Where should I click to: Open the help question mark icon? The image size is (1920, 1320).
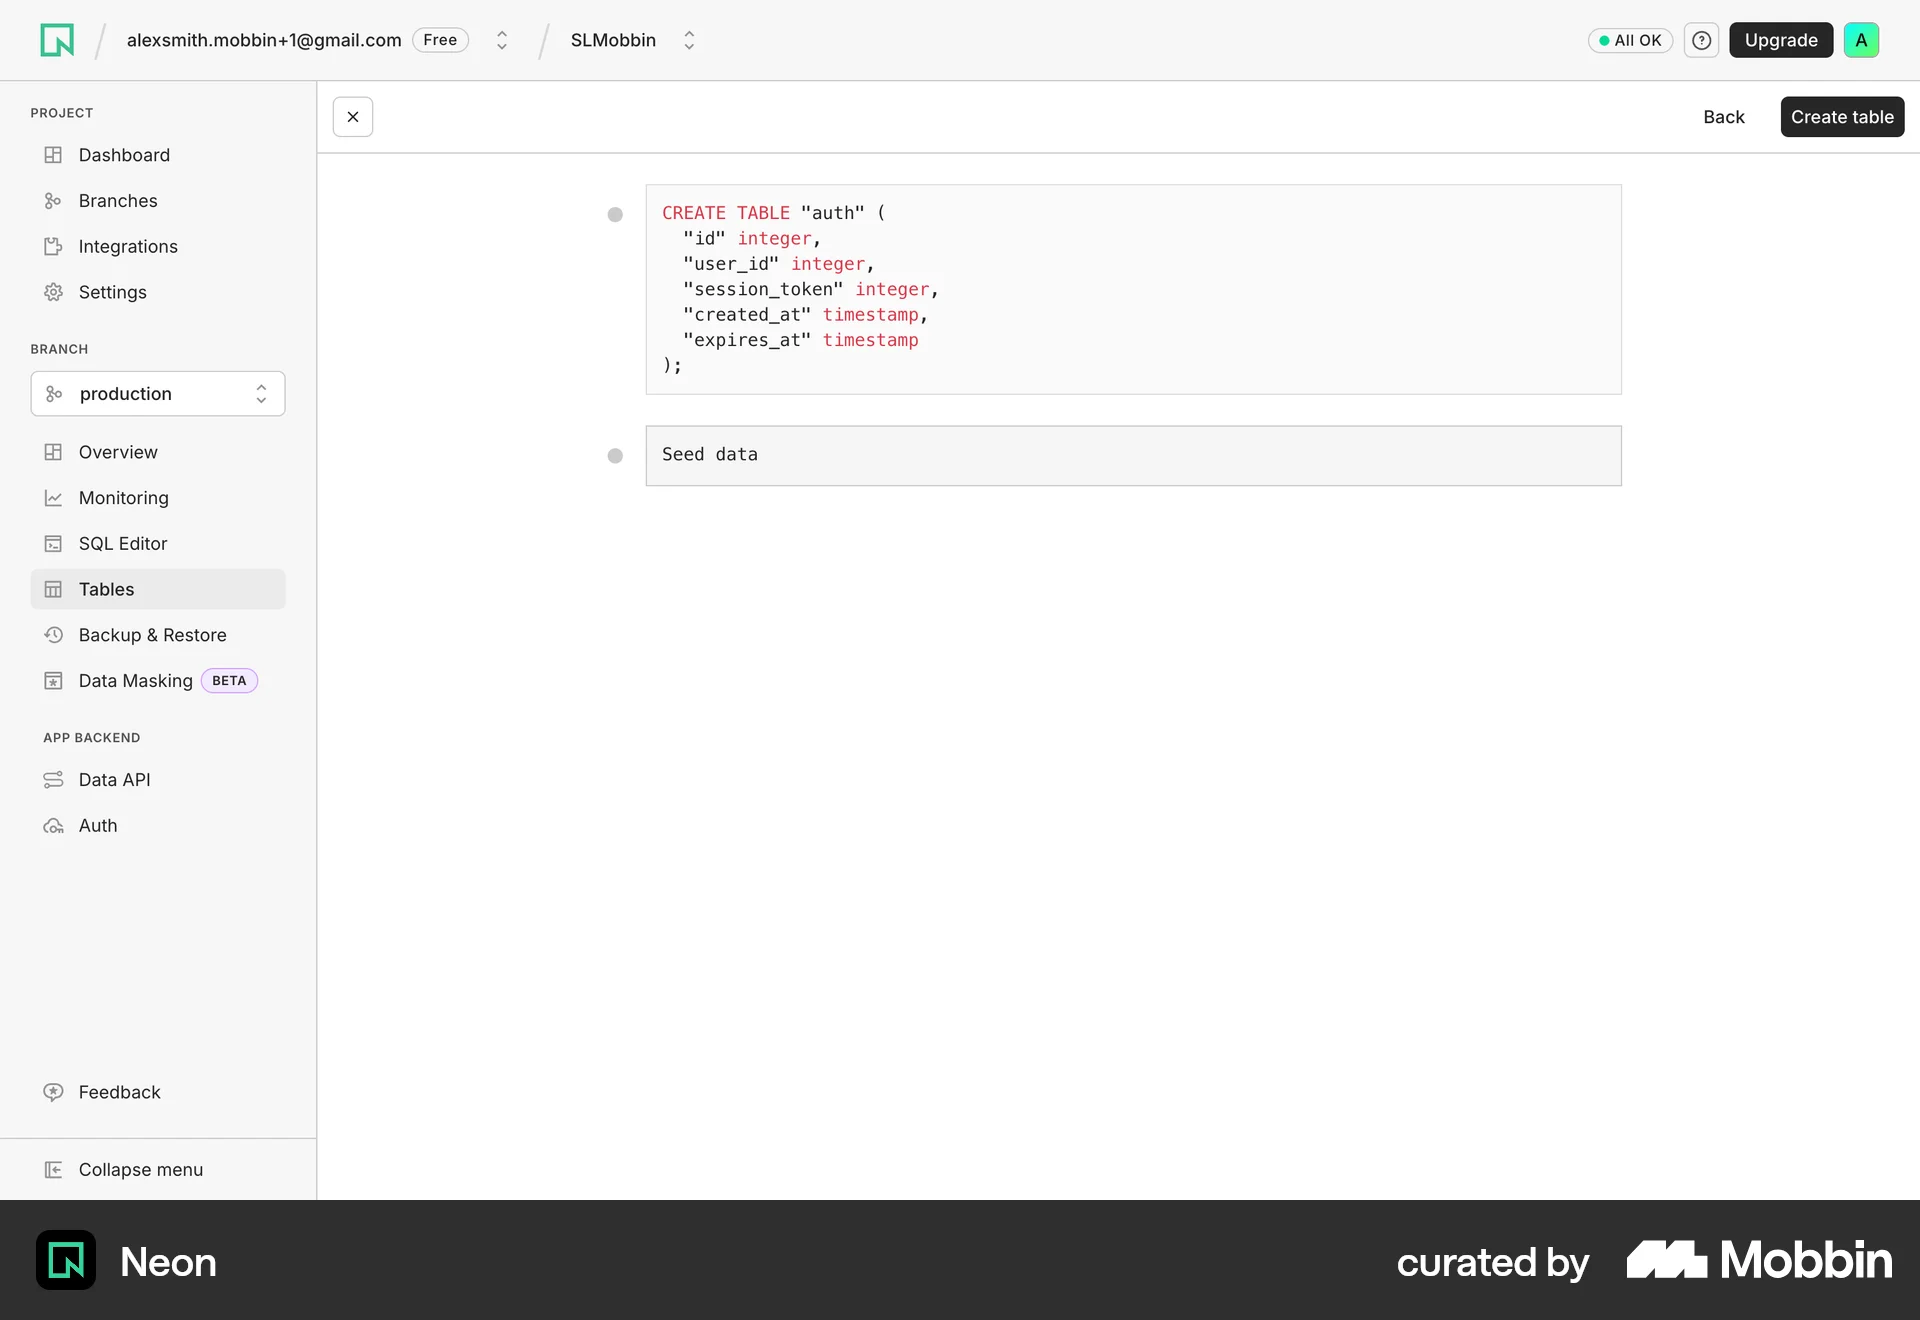1701,40
